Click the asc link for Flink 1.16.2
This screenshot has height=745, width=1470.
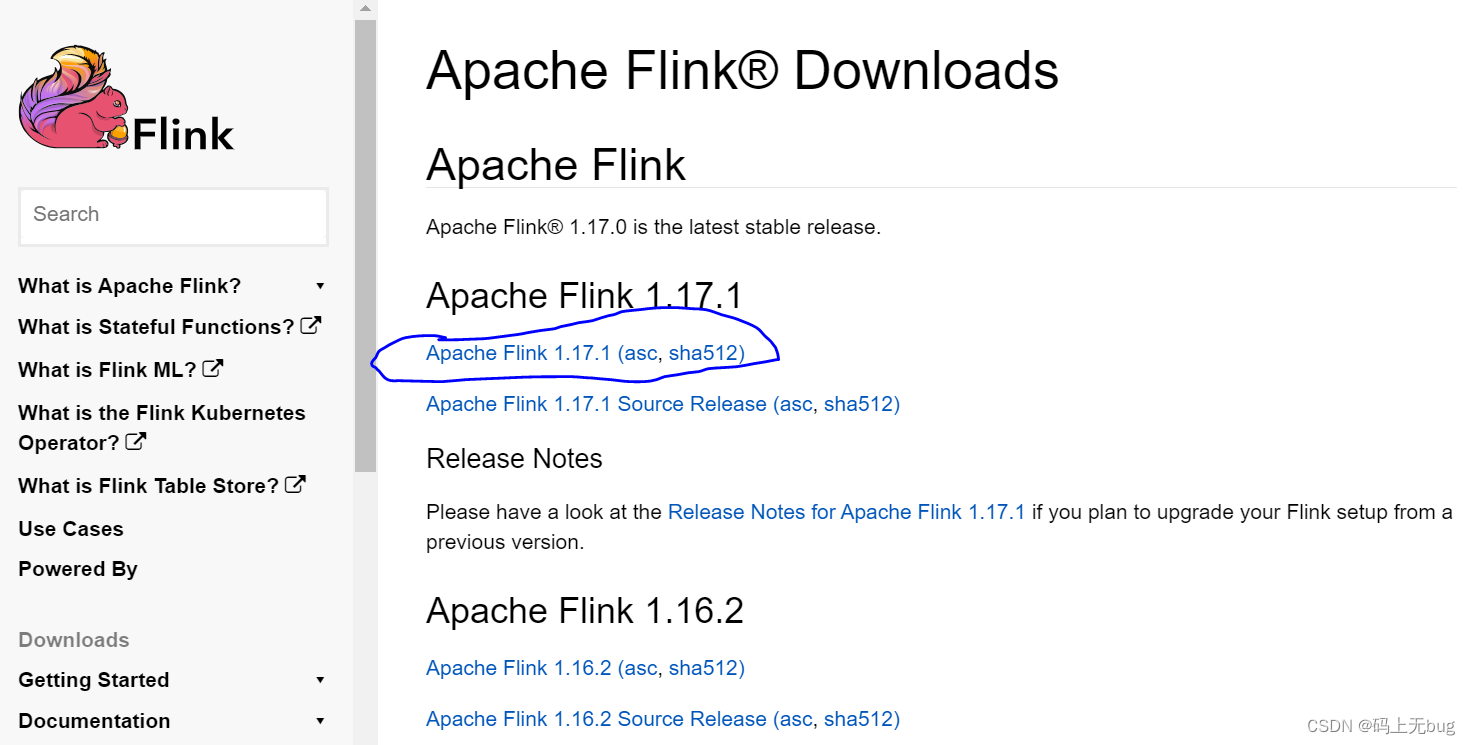[x=639, y=667]
